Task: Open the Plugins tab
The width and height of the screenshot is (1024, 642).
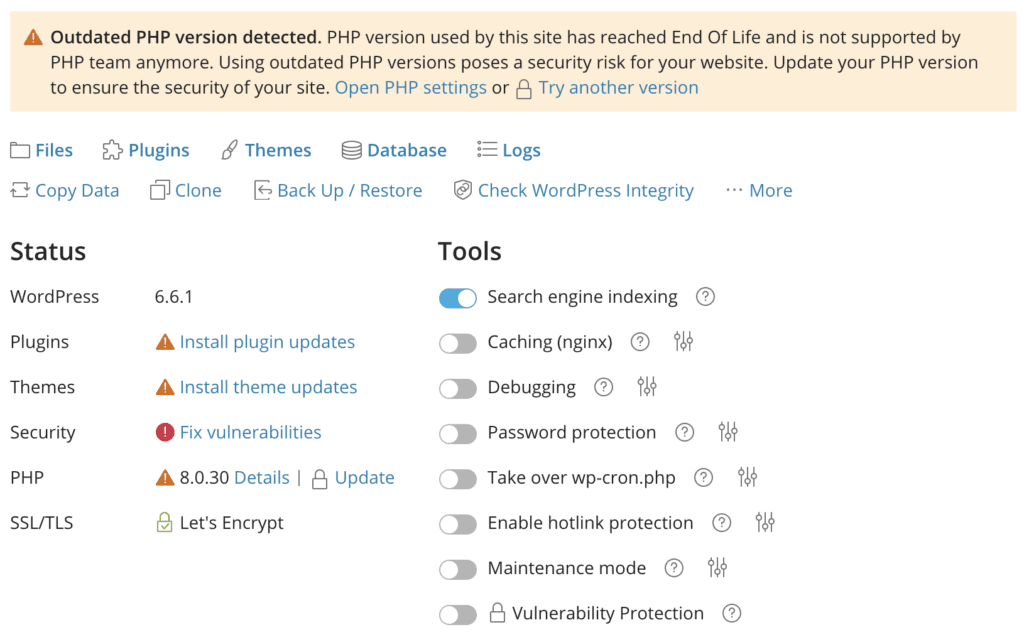Action: [146, 150]
